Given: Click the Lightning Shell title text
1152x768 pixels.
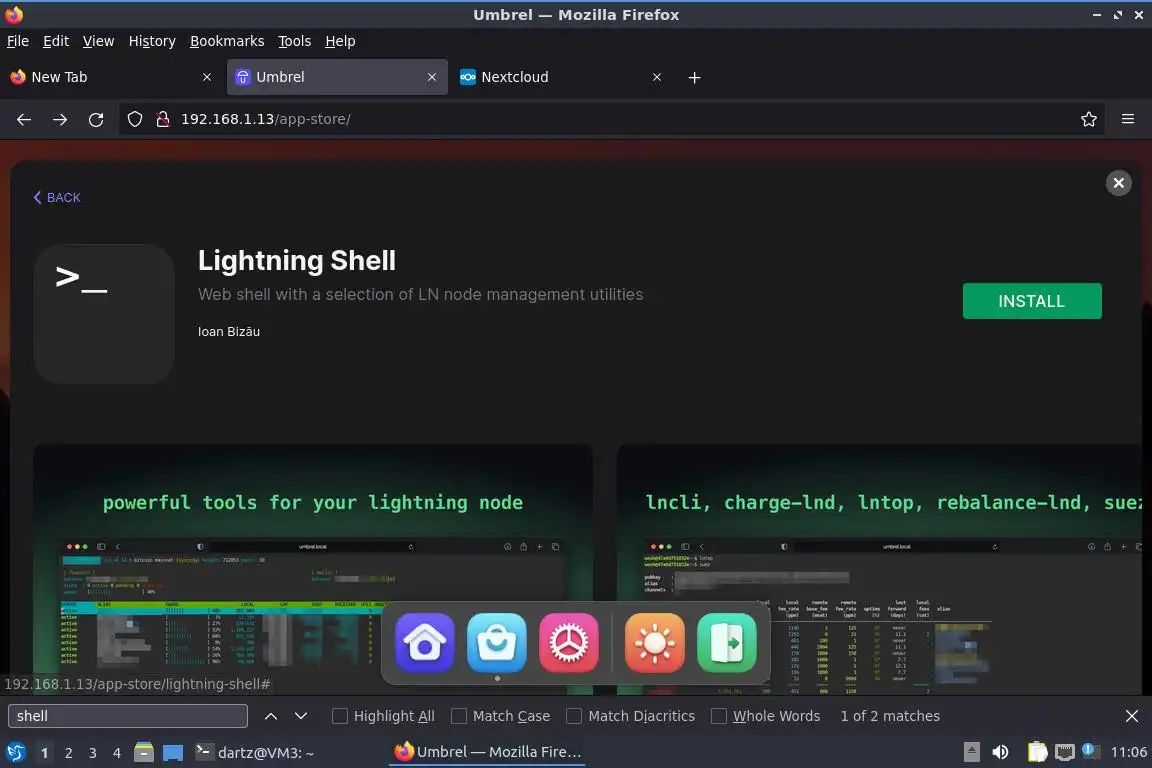Looking at the screenshot, I should click(297, 261).
